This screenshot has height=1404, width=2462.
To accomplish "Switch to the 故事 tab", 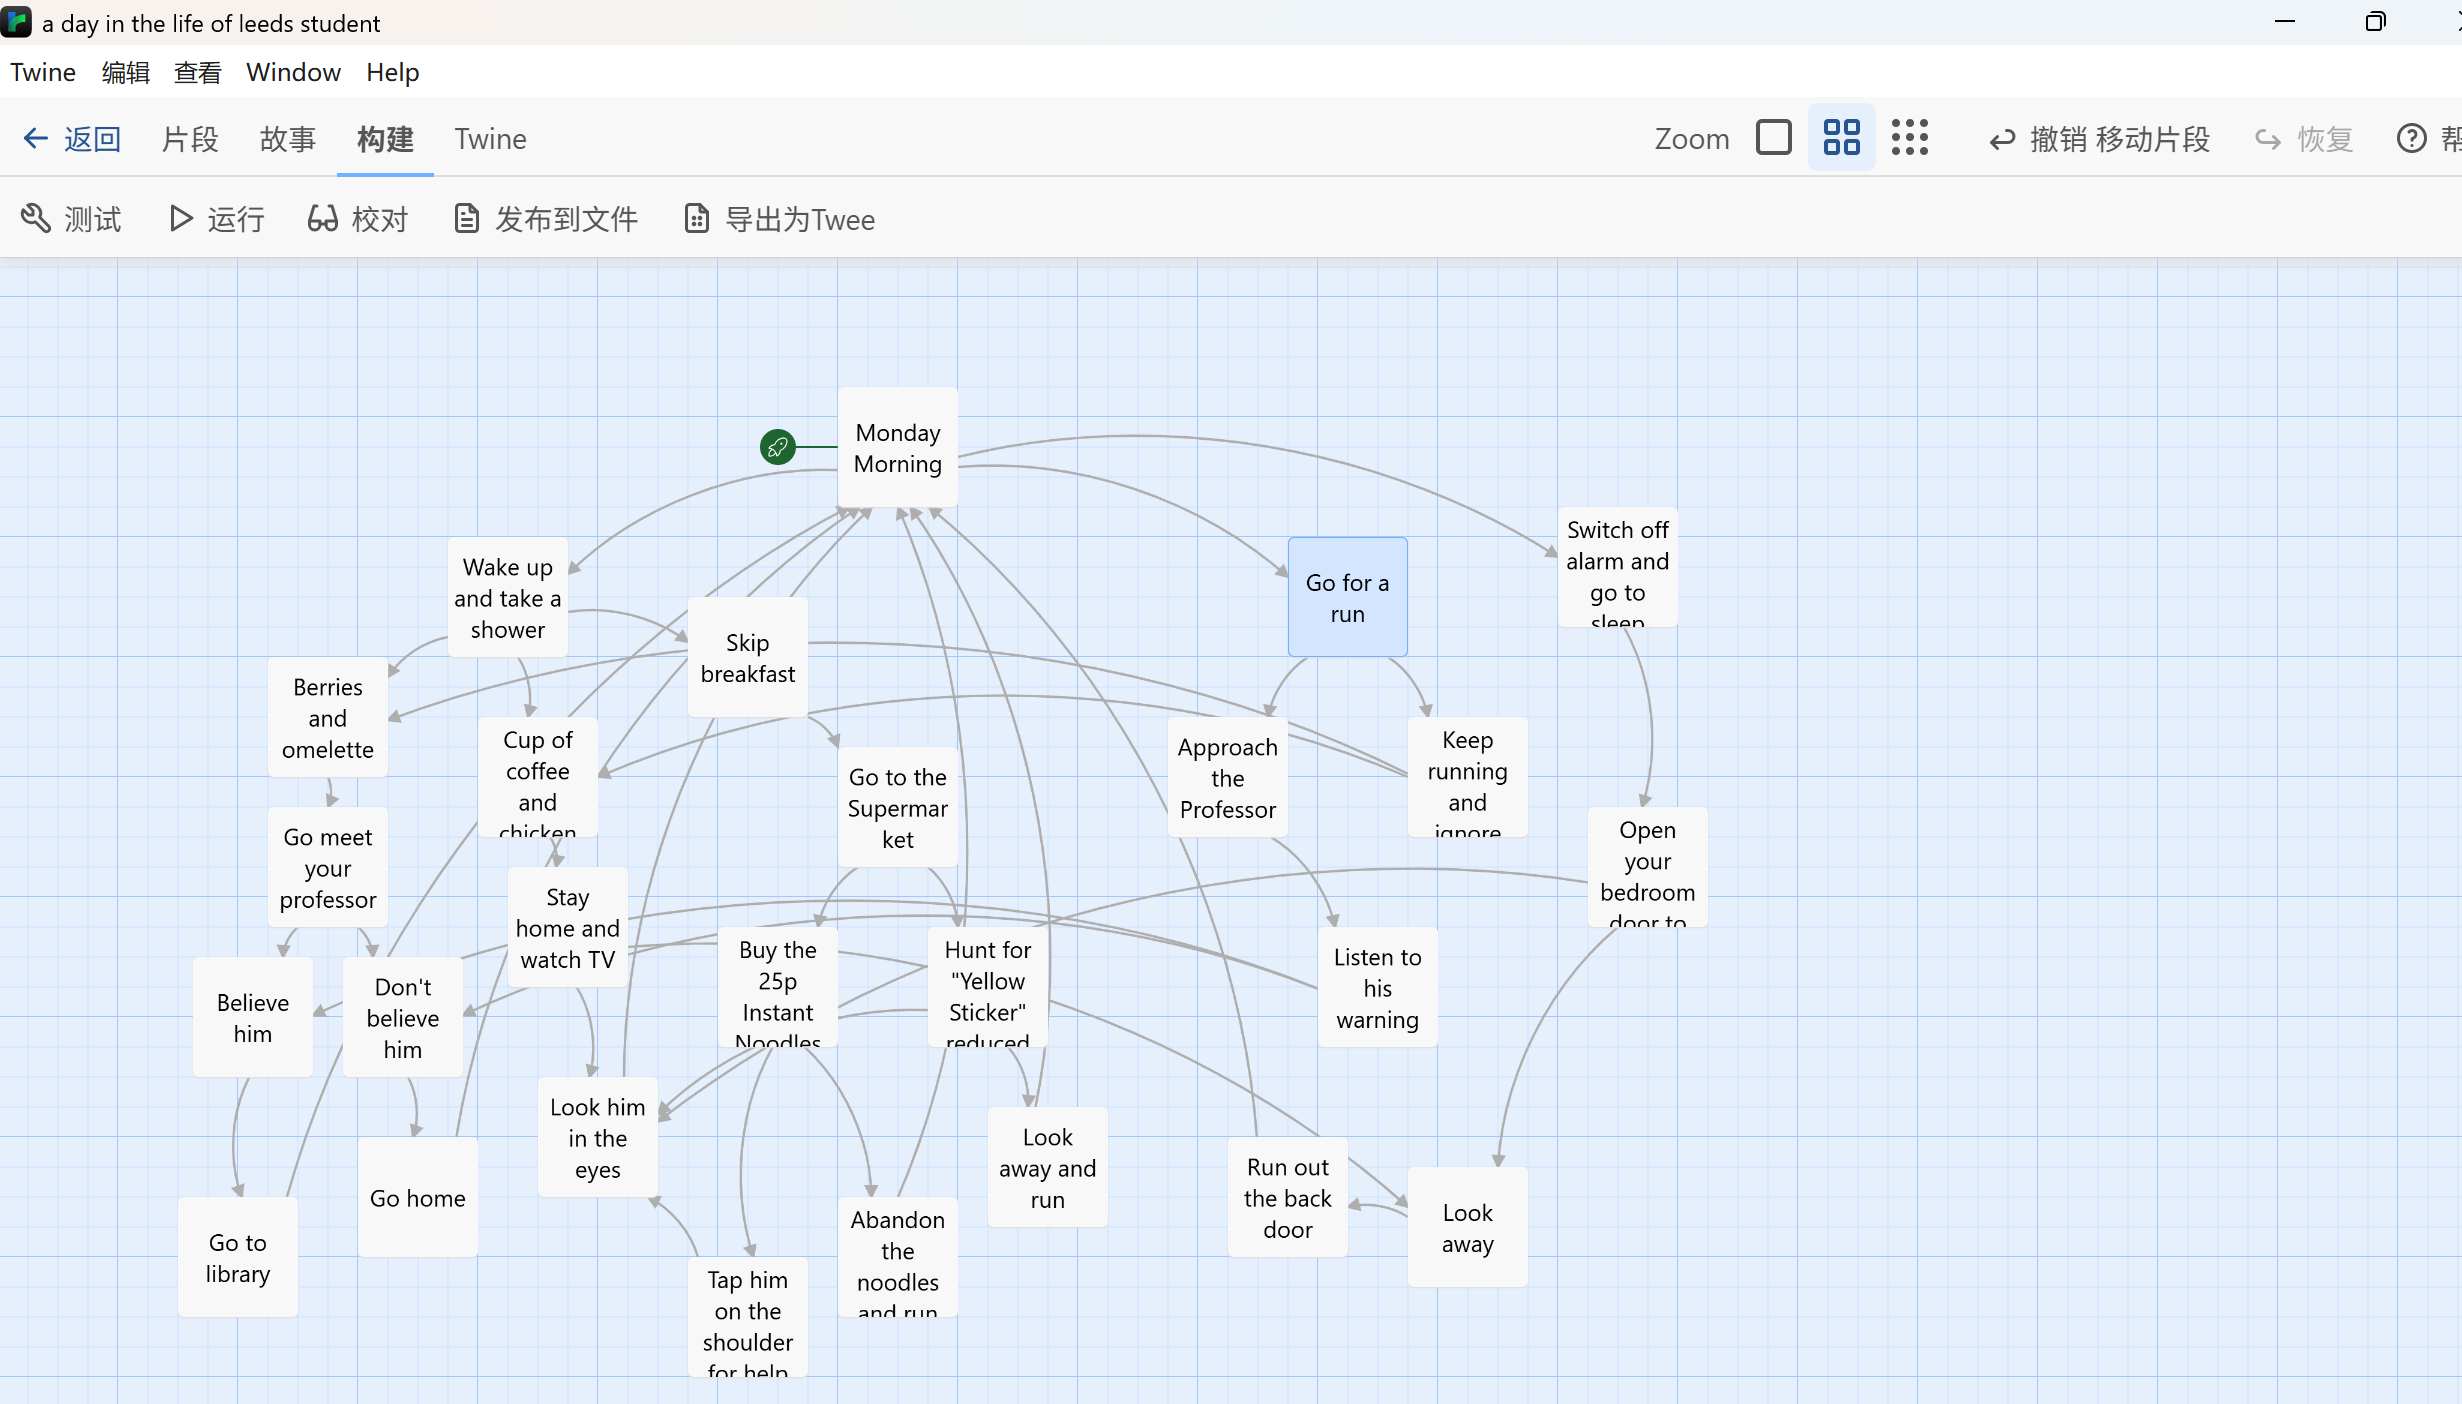I will click(x=287, y=139).
